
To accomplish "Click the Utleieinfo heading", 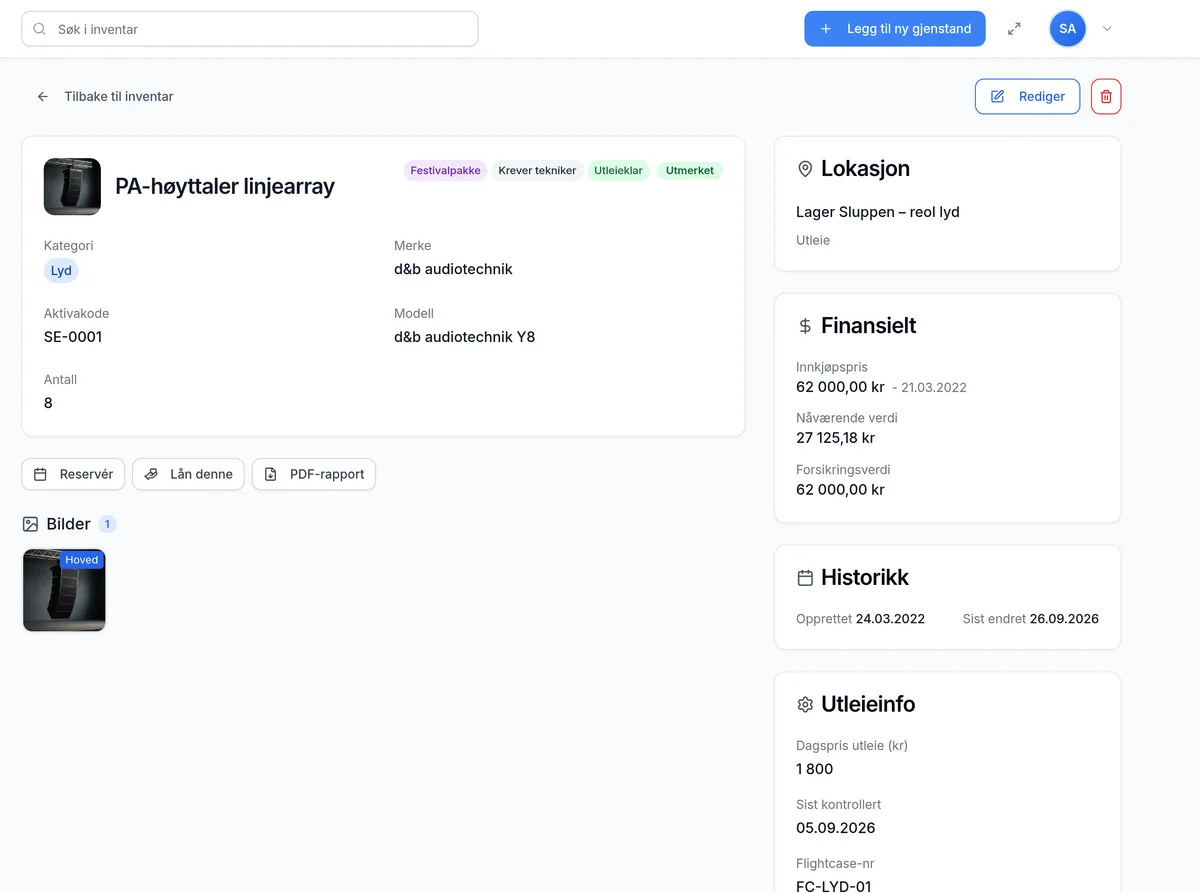I will click(868, 705).
